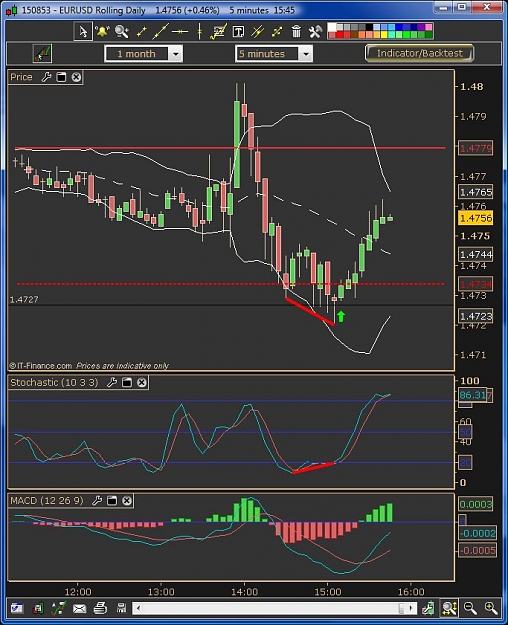Screen dimensions: 508x625
Task: Close the Price panel
Action: coord(76,77)
